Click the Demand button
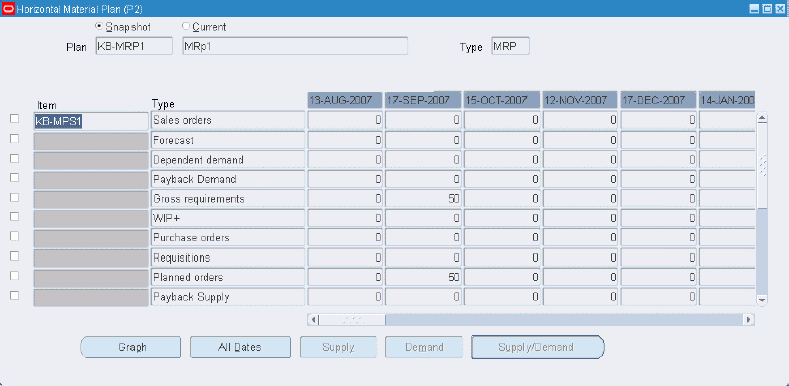The width and height of the screenshot is (789, 386). tap(424, 347)
